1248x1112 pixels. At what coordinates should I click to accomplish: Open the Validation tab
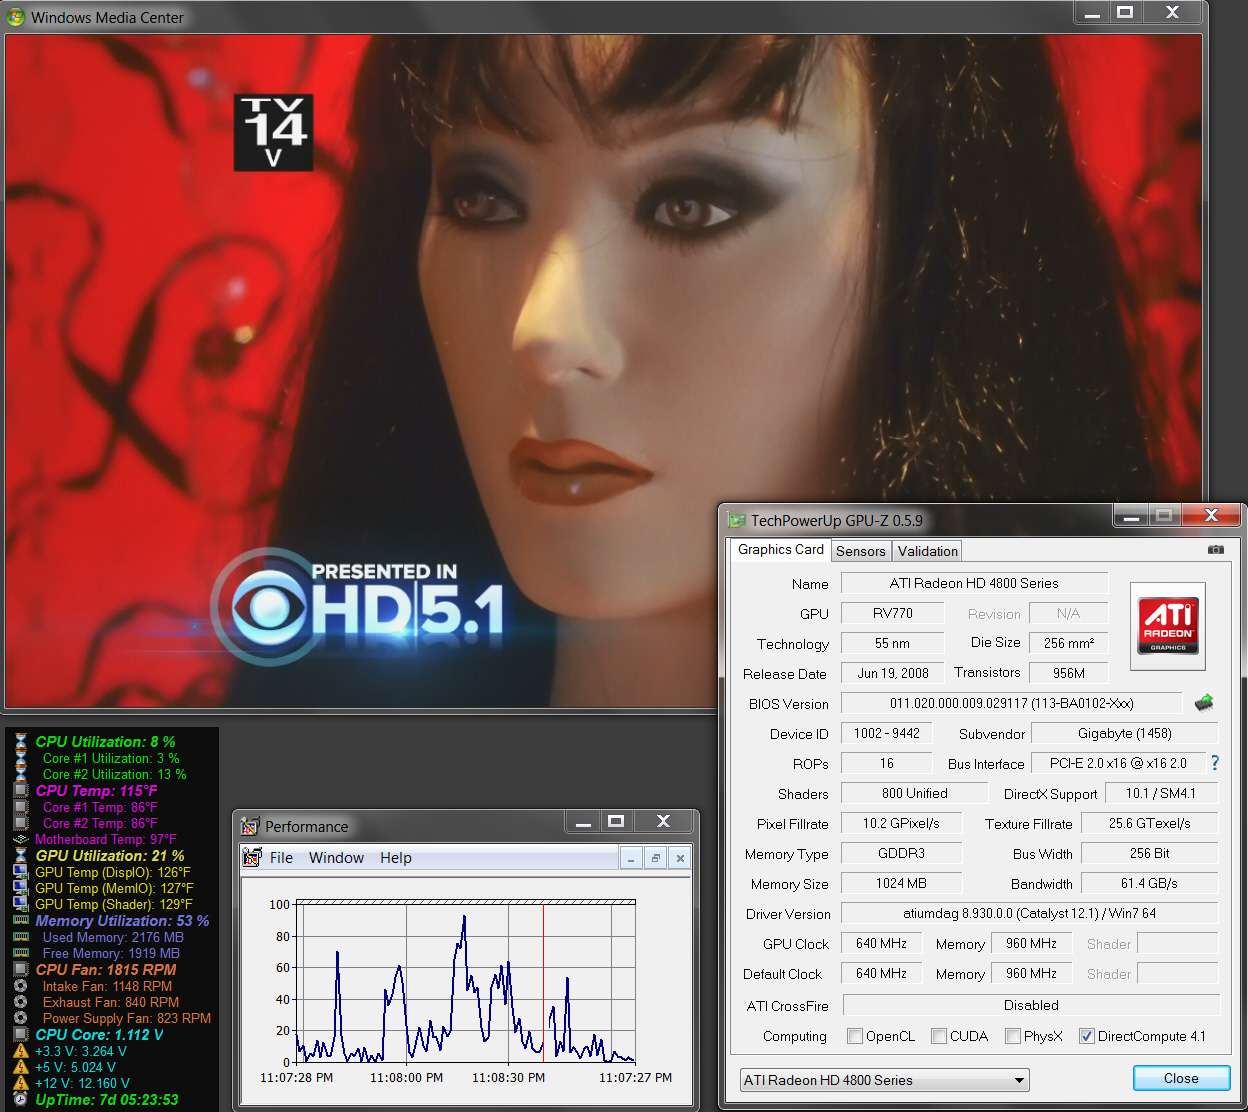(x=927, y=551)
